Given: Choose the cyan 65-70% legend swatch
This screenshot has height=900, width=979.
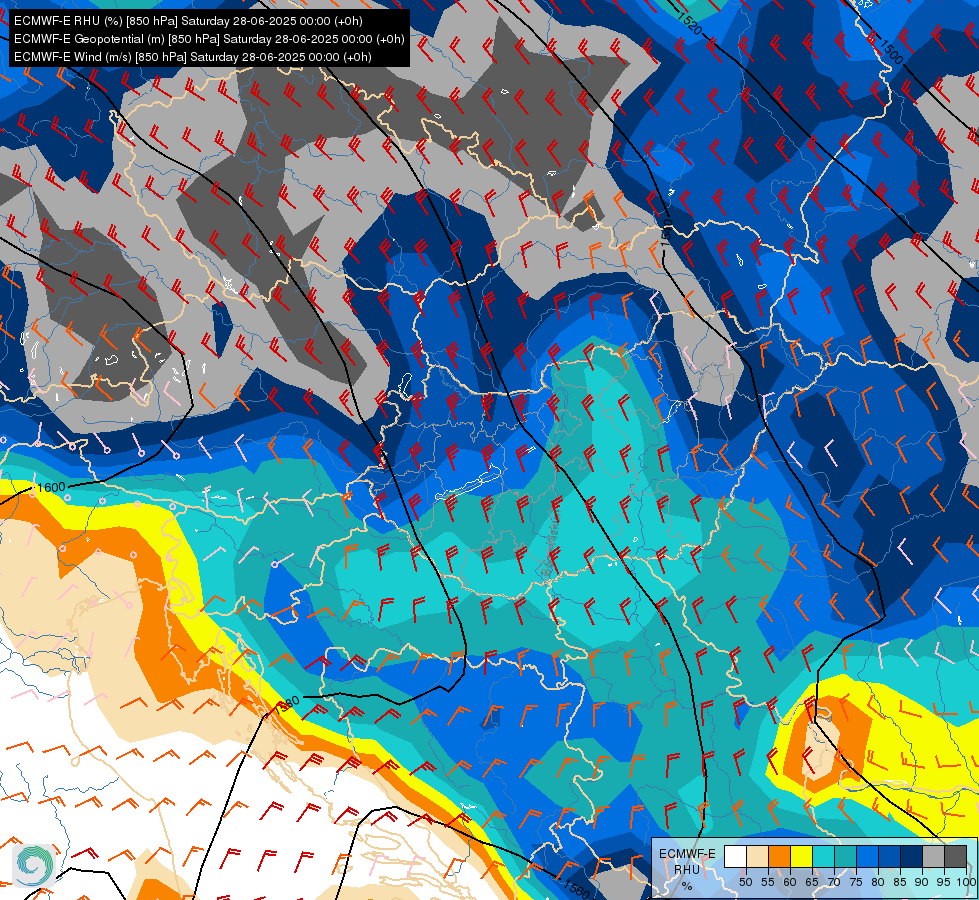Looking at the screenshot, I should point(824,856).
